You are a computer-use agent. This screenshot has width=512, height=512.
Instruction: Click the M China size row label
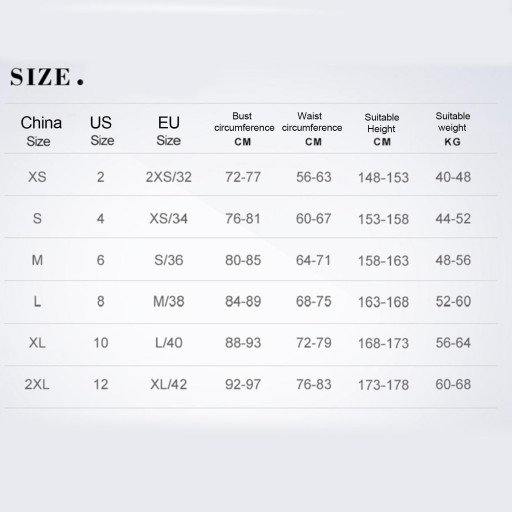click(x=37, y=260)
